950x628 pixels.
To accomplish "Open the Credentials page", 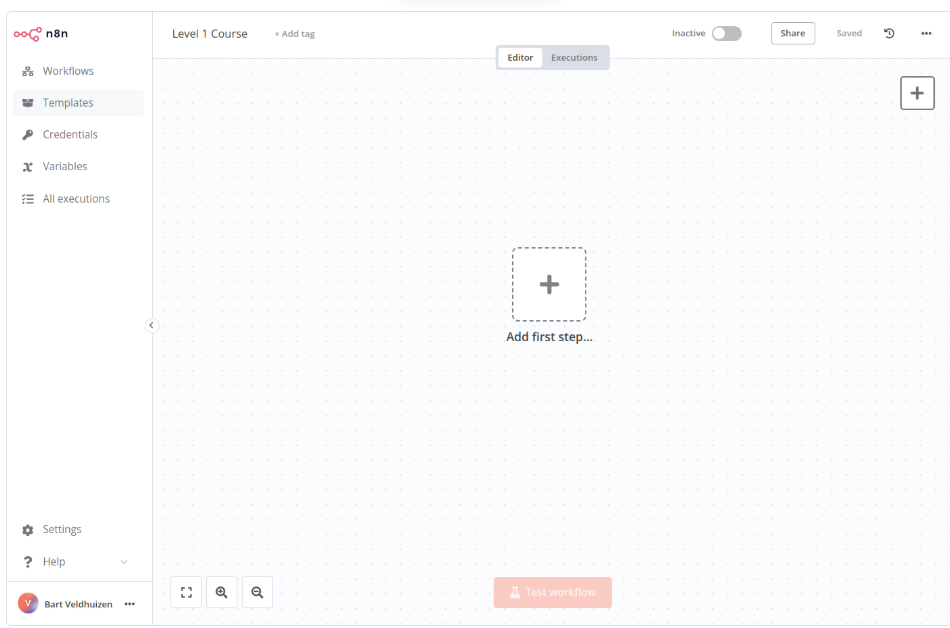I will tap(70, 134).
